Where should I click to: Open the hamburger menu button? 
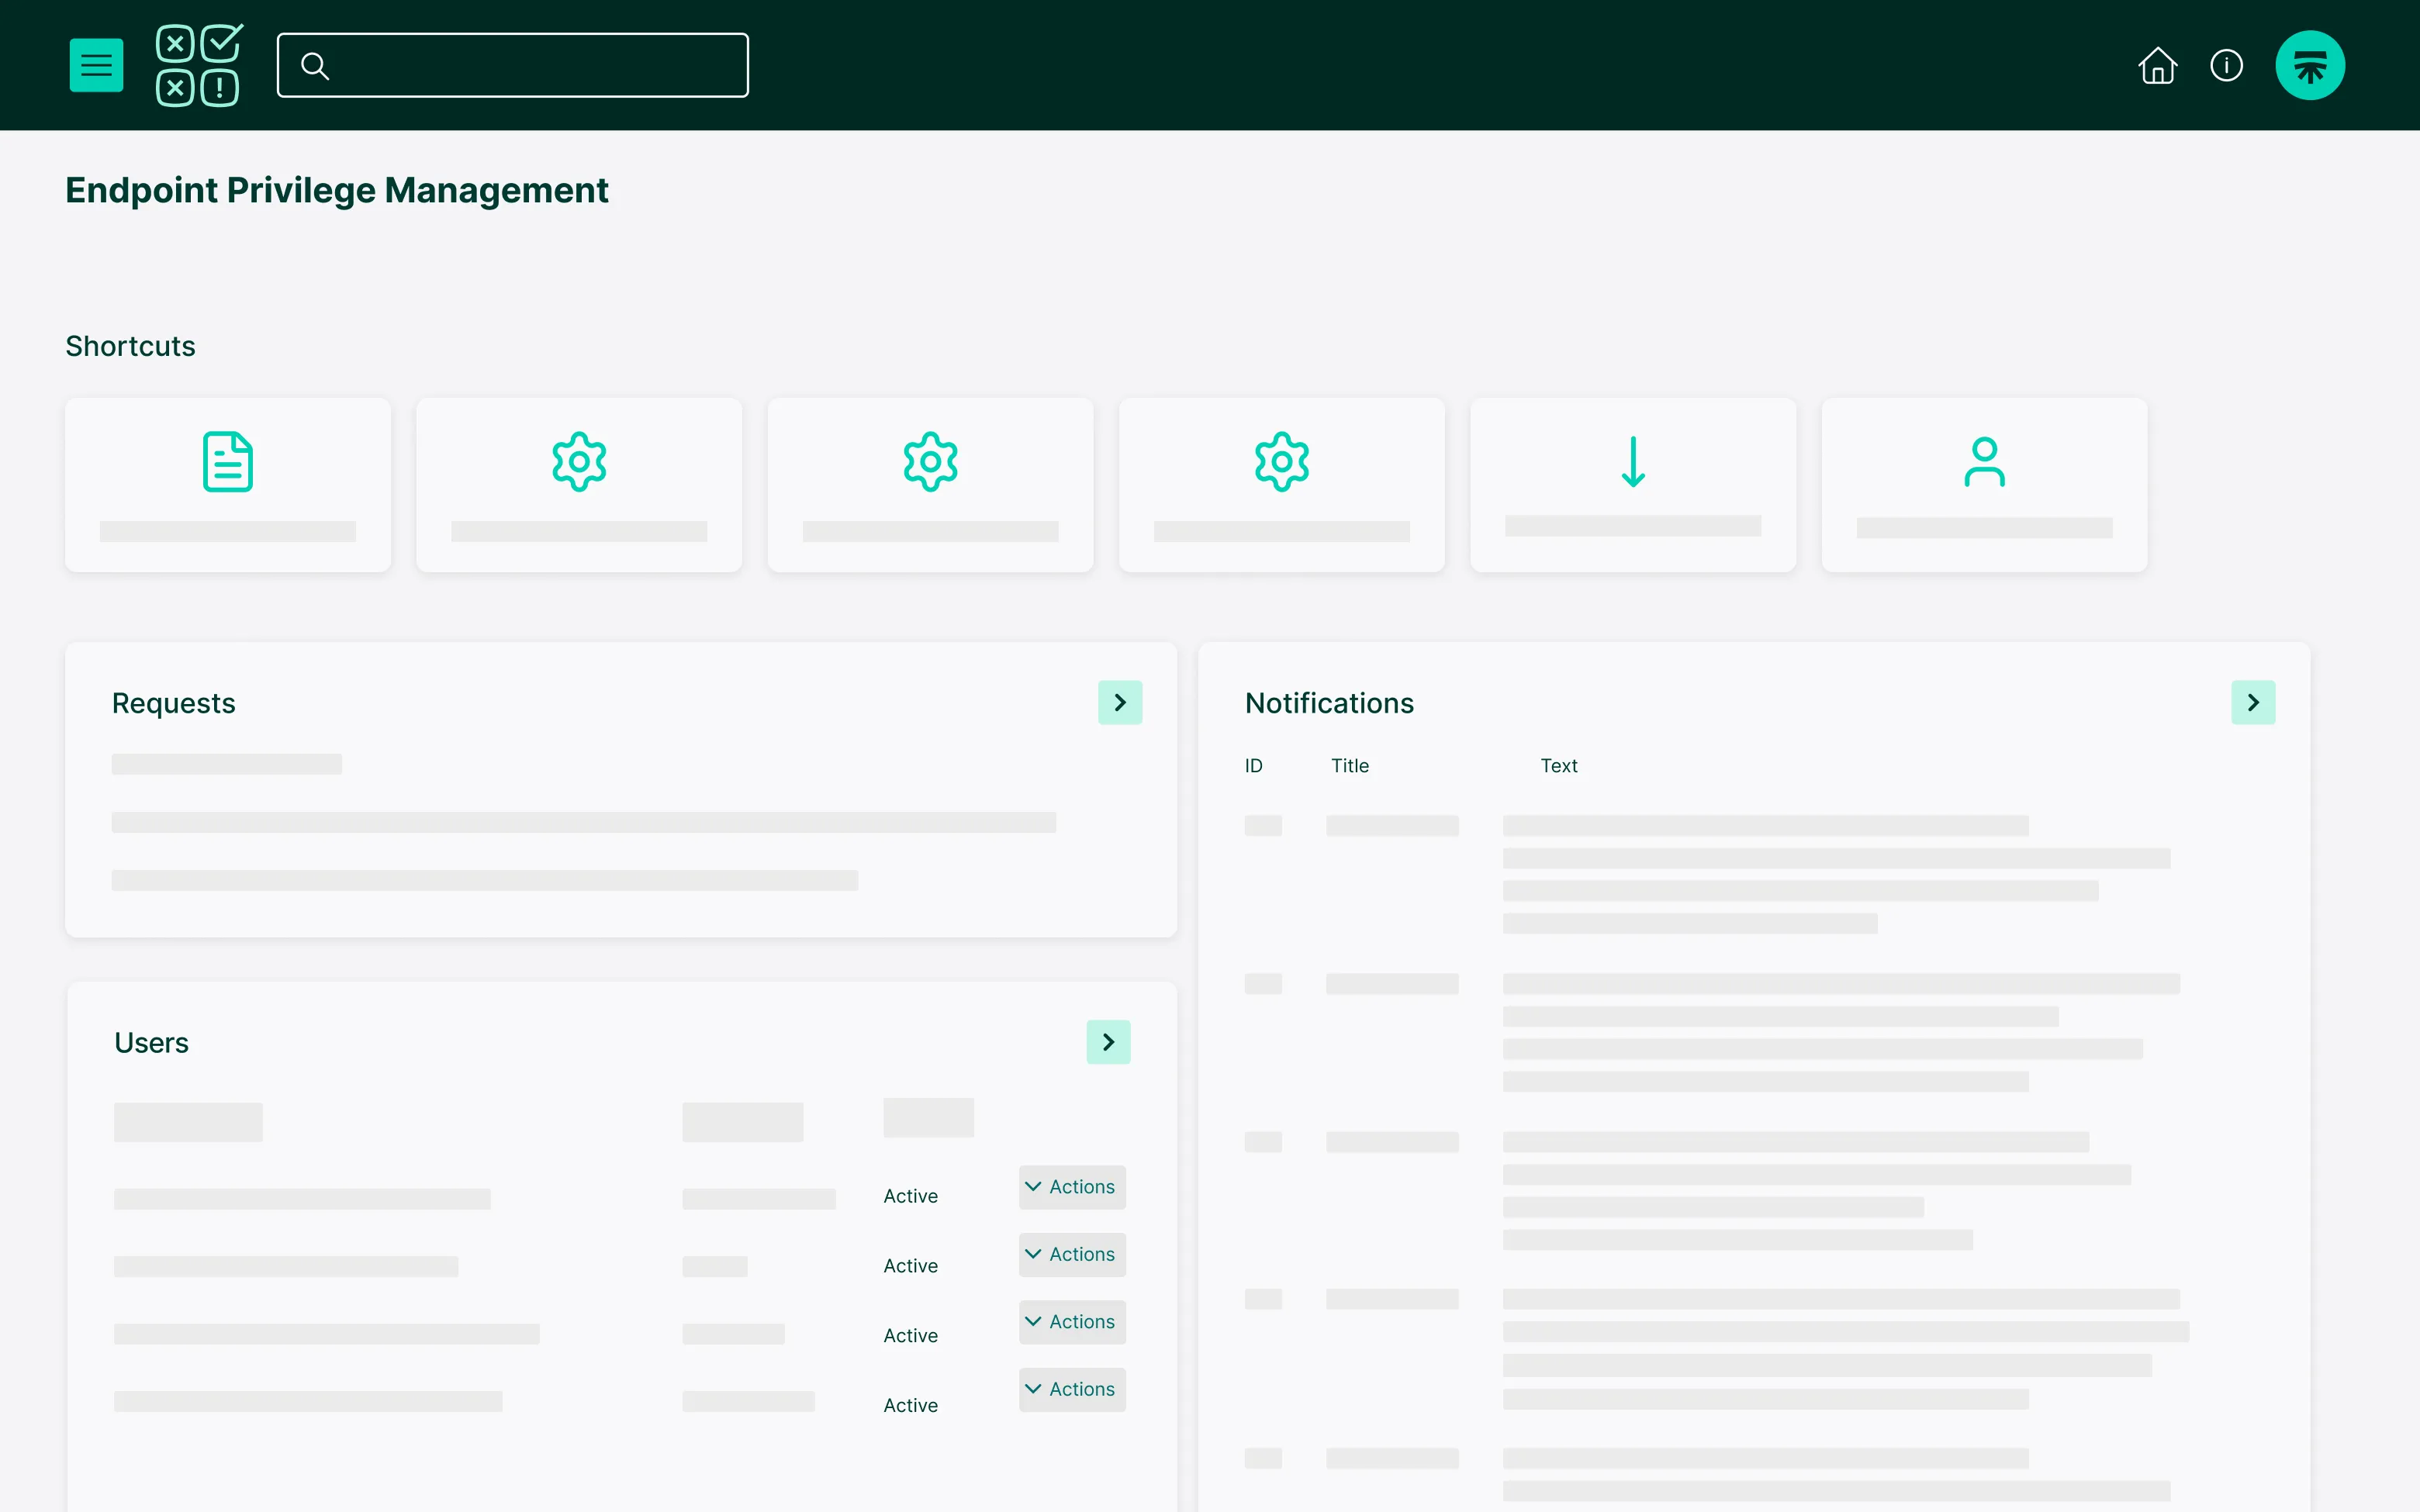pyautogui.click(x=96, y=65)
